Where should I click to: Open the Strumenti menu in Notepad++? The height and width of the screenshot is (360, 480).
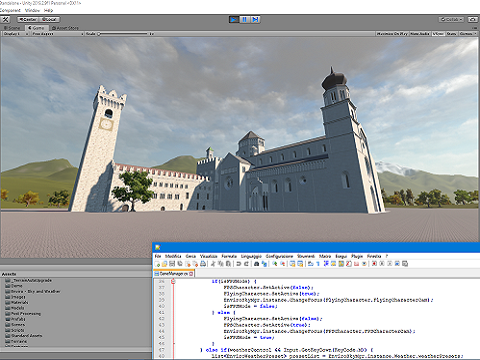coord(306,256)
